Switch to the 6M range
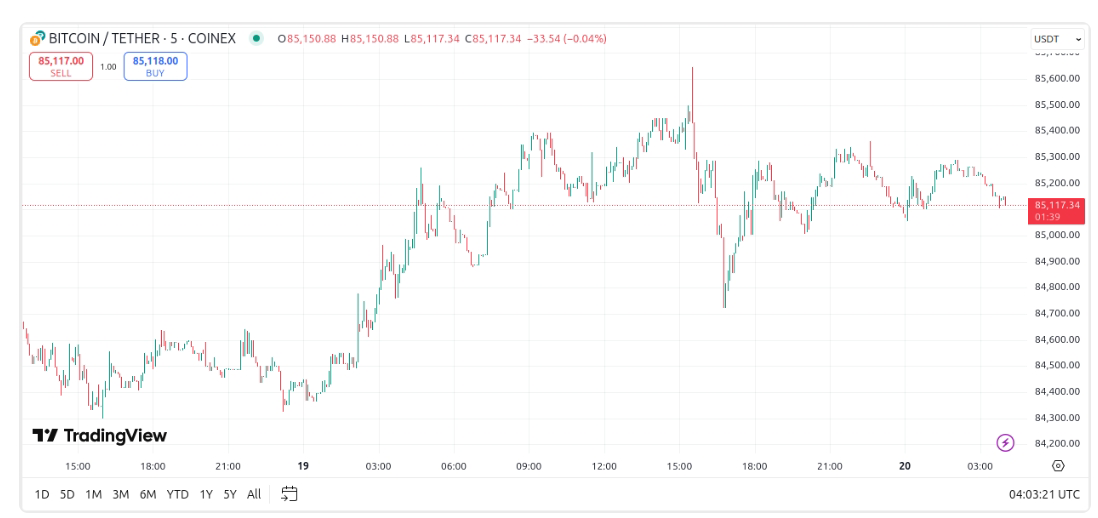Viewport: 1098px width, 518px height. click(x=147, y=494)
